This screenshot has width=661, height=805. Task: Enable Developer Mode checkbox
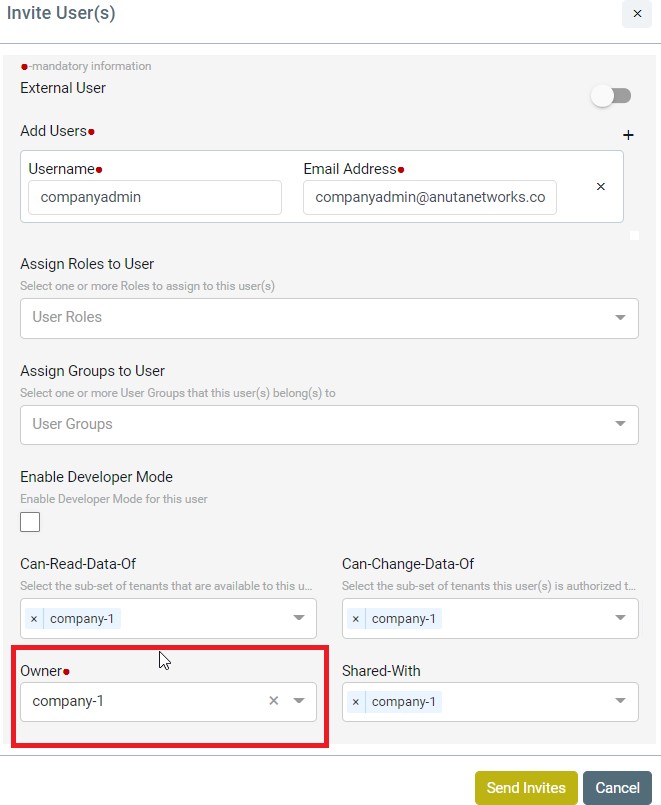pyautogui.click(x=30, y=522)
